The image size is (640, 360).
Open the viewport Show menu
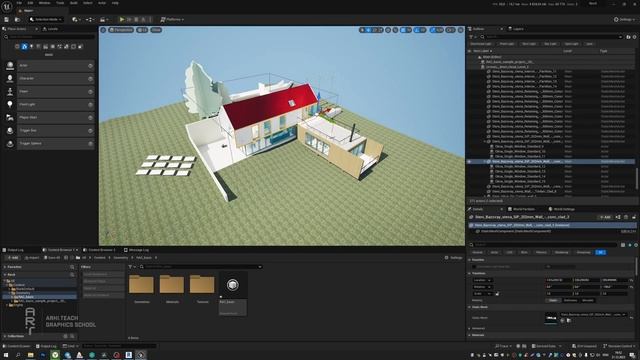156,30
